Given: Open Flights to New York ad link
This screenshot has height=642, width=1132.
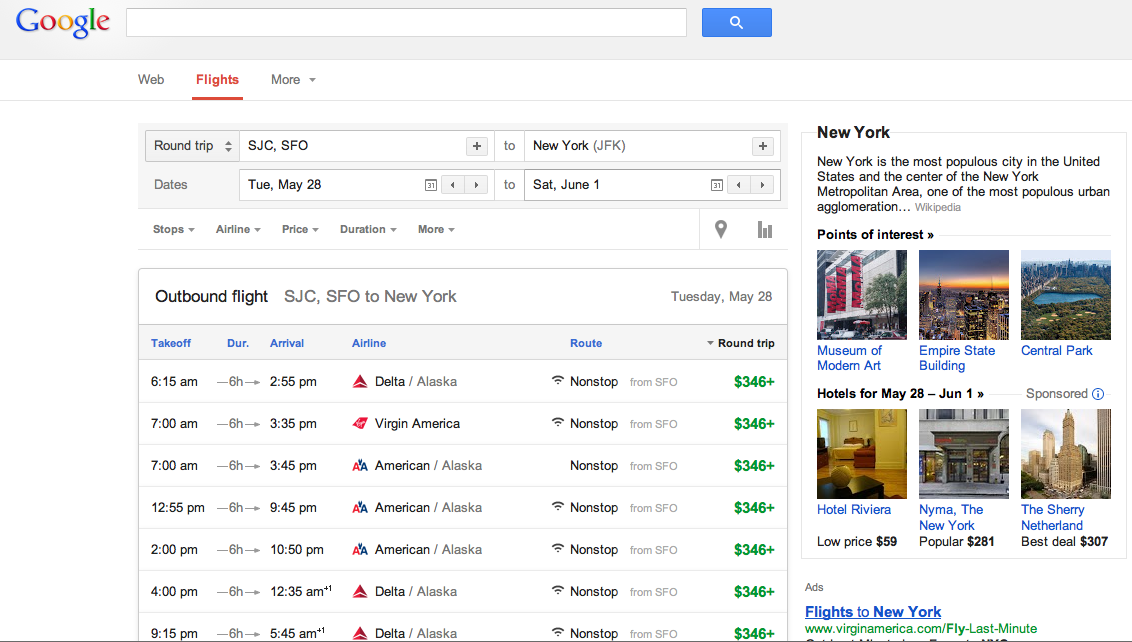Looking at the screenshot, I should (873, 612).
